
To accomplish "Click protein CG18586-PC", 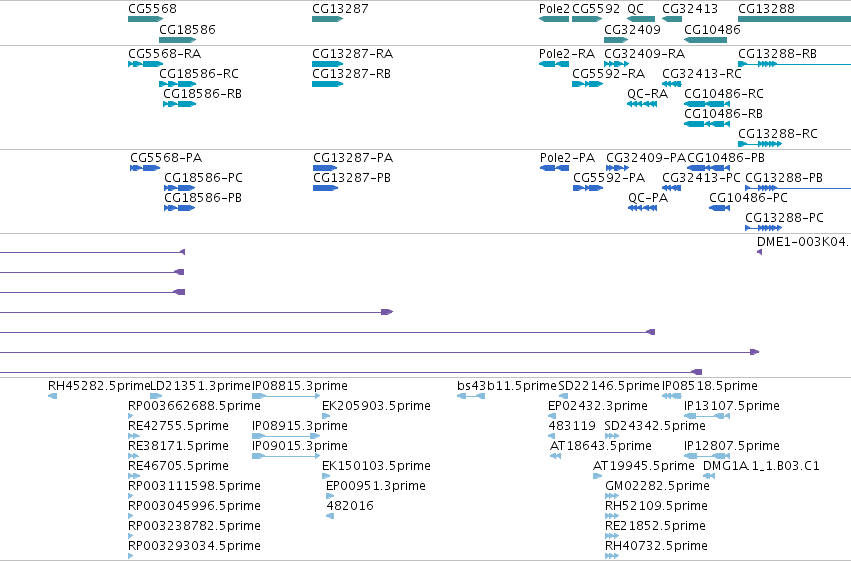I will (204, 178).
